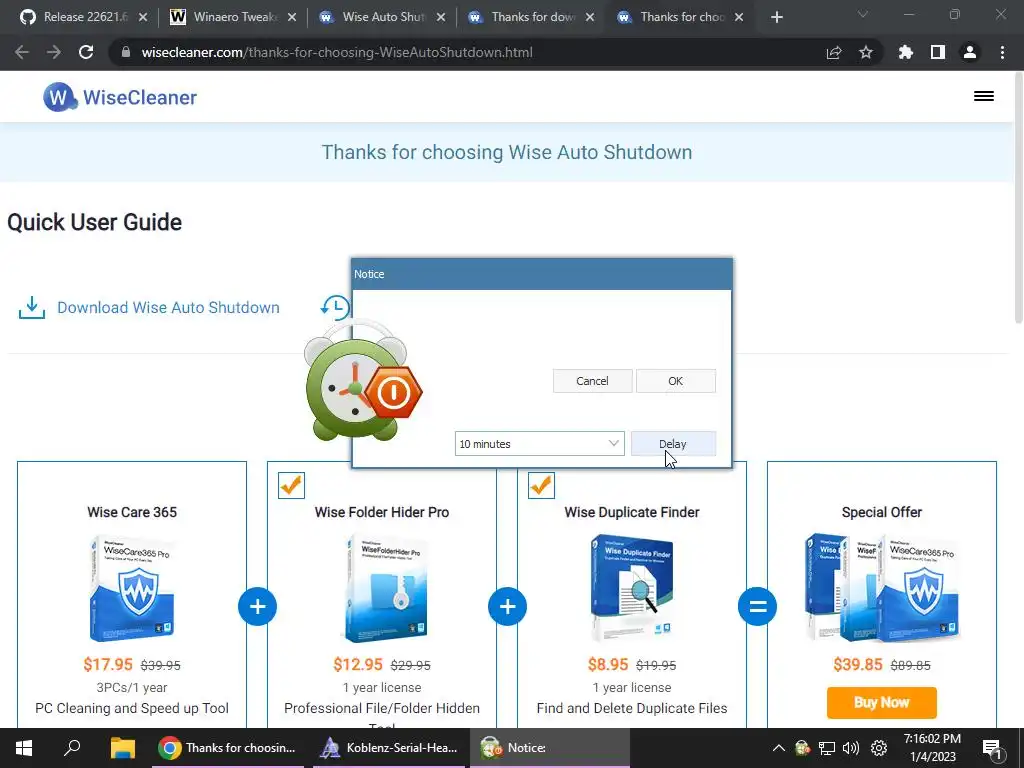The width and height of the screenshot is (1024, 768).
Task: Click the Download Wise Auto Shutdown link
Action: coord(168,308)
